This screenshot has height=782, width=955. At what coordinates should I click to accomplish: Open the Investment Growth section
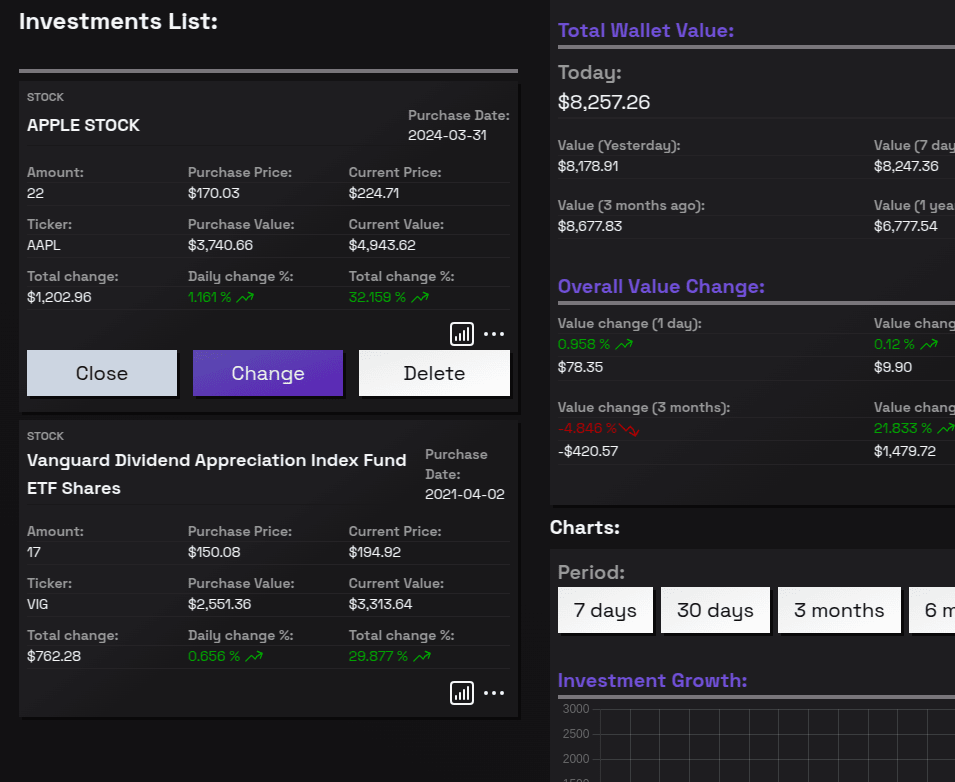pyautogui.click(x=652, y=680)
